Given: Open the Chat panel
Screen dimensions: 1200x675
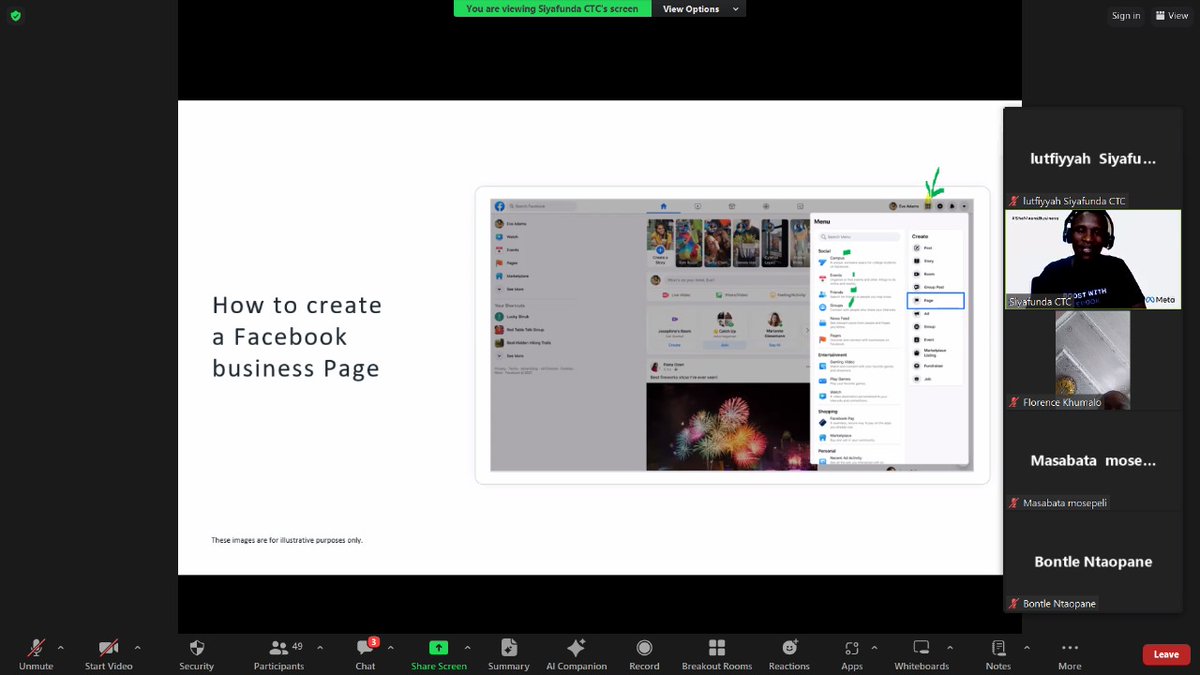Looking at the screenshot, I should tap(366, 654).
